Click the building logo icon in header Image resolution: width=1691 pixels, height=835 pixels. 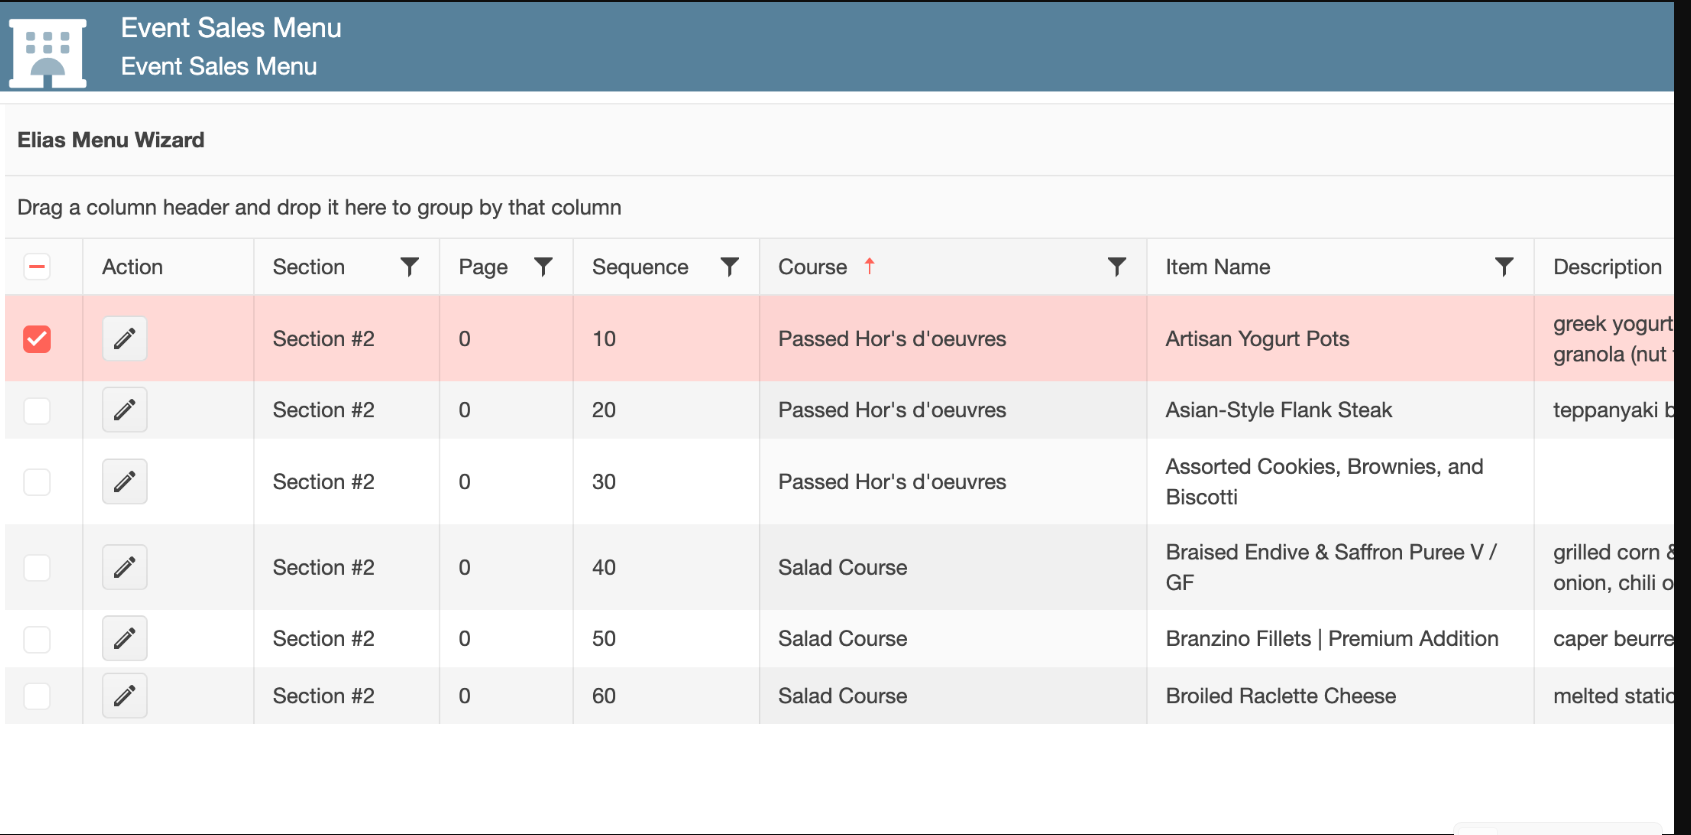pos(48,52)
